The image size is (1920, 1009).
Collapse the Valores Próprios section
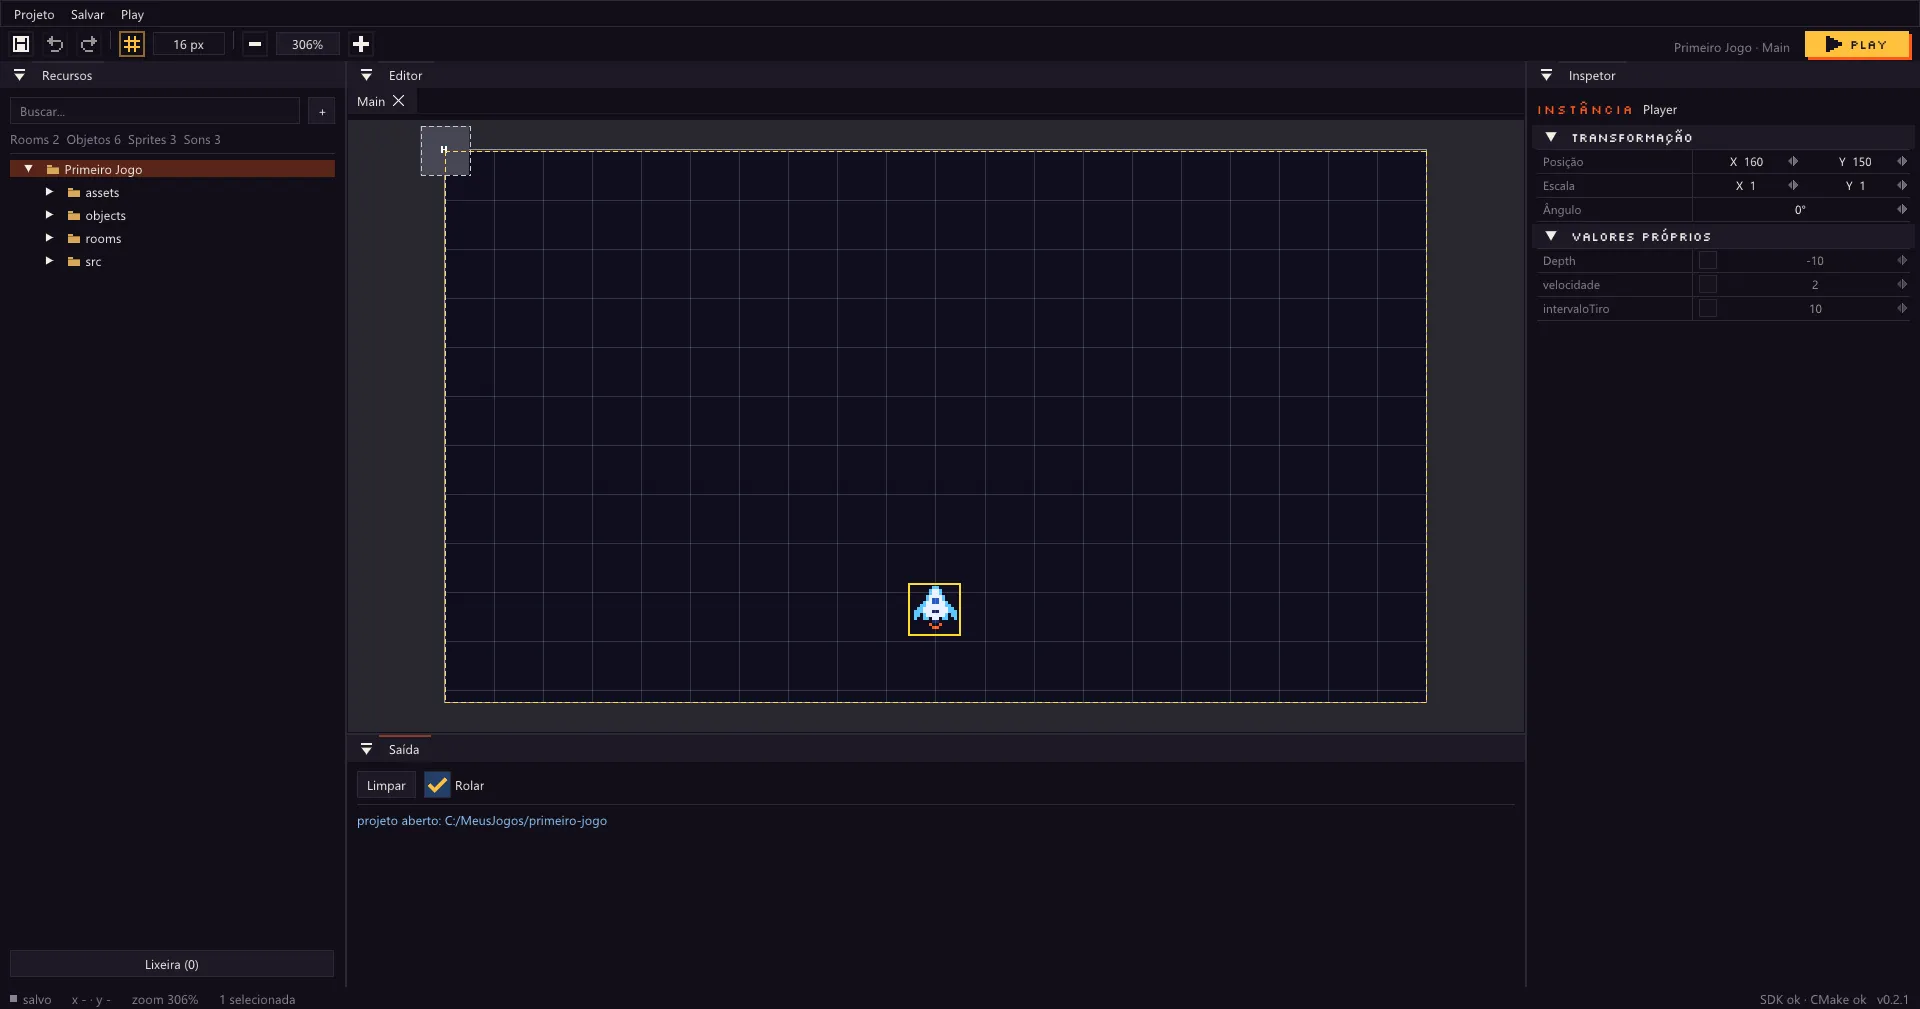point(1551,236)
